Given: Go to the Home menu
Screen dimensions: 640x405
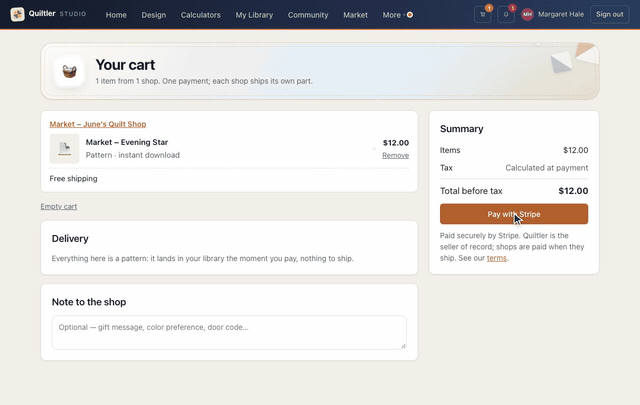Looking at the screenshot, I should (x=116, y=15).
